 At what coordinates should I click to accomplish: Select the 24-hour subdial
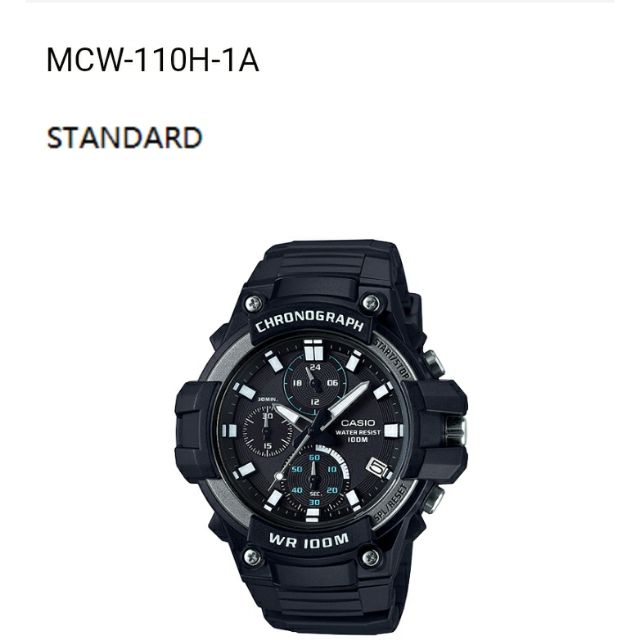pyautogui.click(x=315, y=384)
